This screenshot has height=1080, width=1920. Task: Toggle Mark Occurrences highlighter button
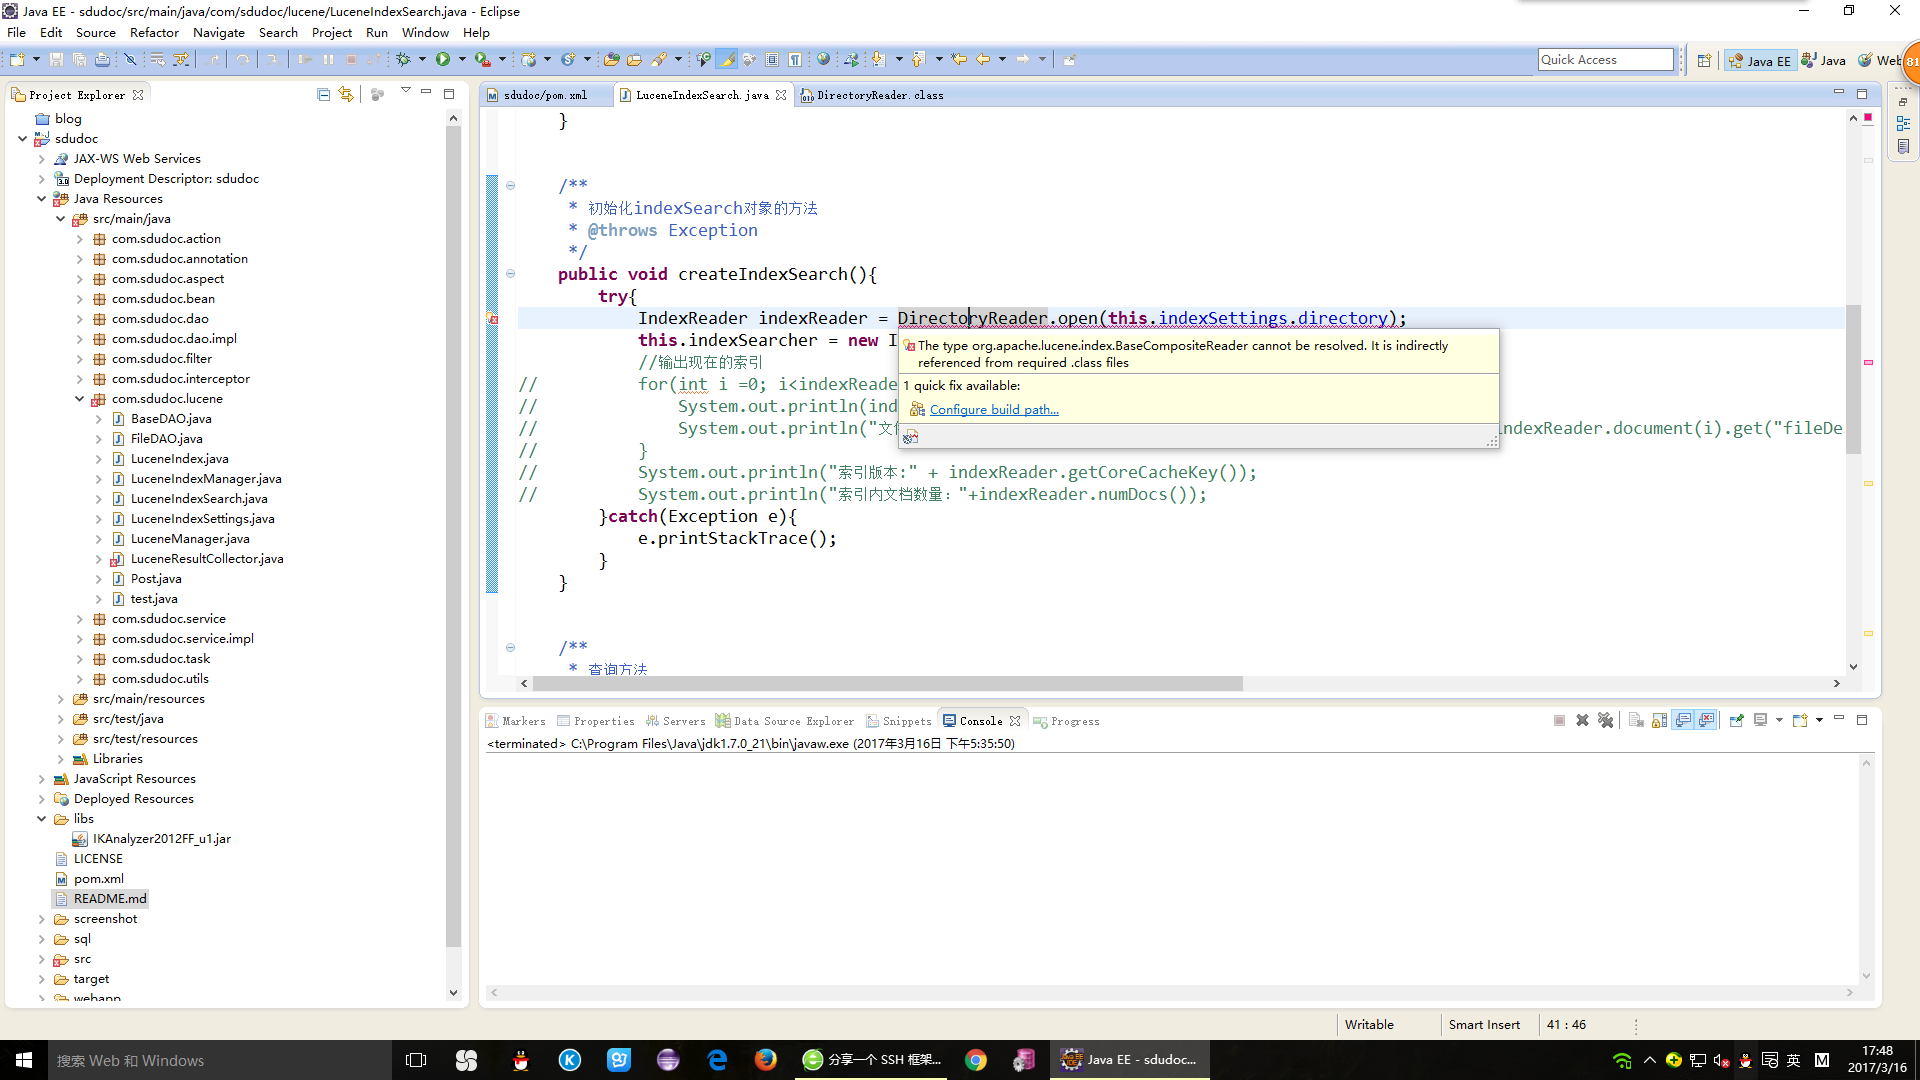coord(727,60)
